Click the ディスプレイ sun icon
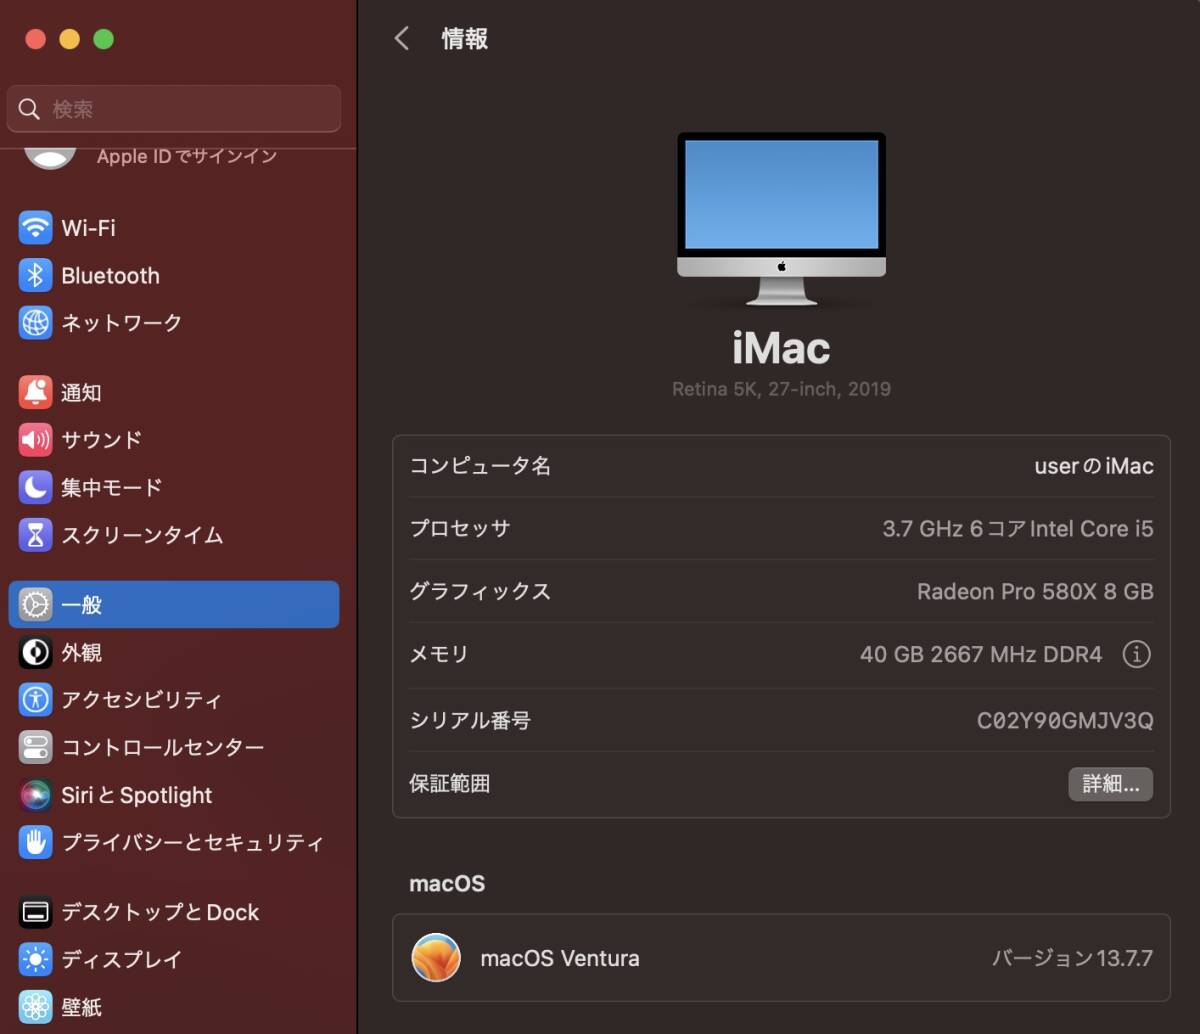Screen dimensions: 1200x1034 (x=35, y=960)
